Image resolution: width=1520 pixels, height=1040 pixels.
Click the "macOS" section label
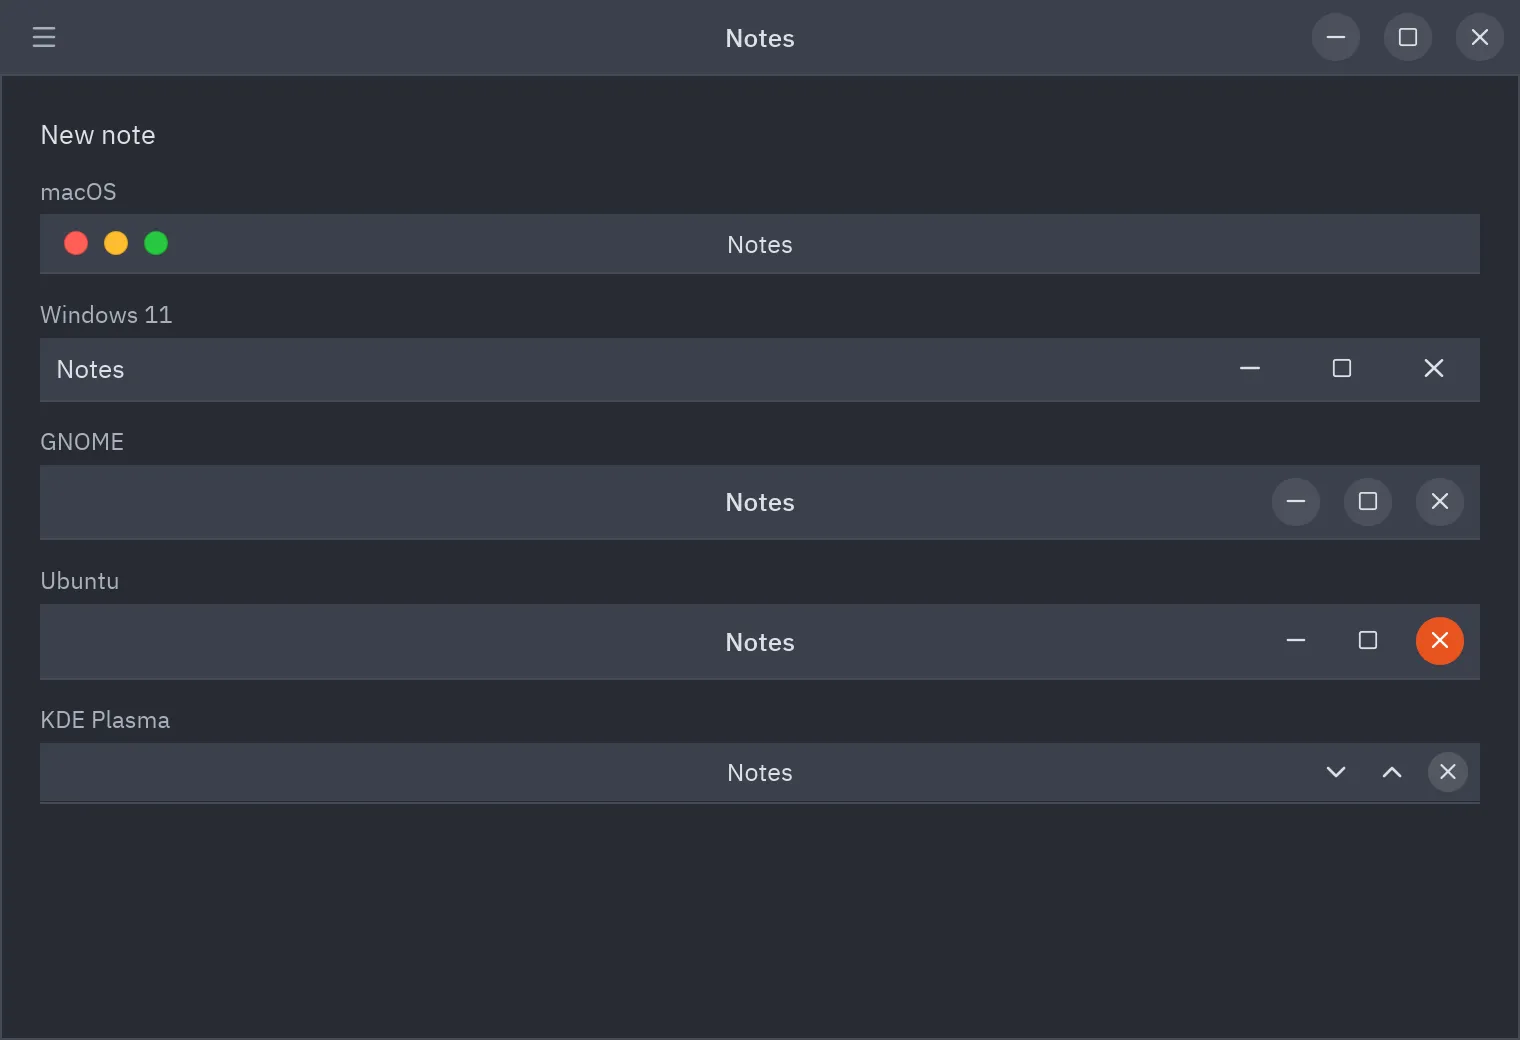pos(78,192)
